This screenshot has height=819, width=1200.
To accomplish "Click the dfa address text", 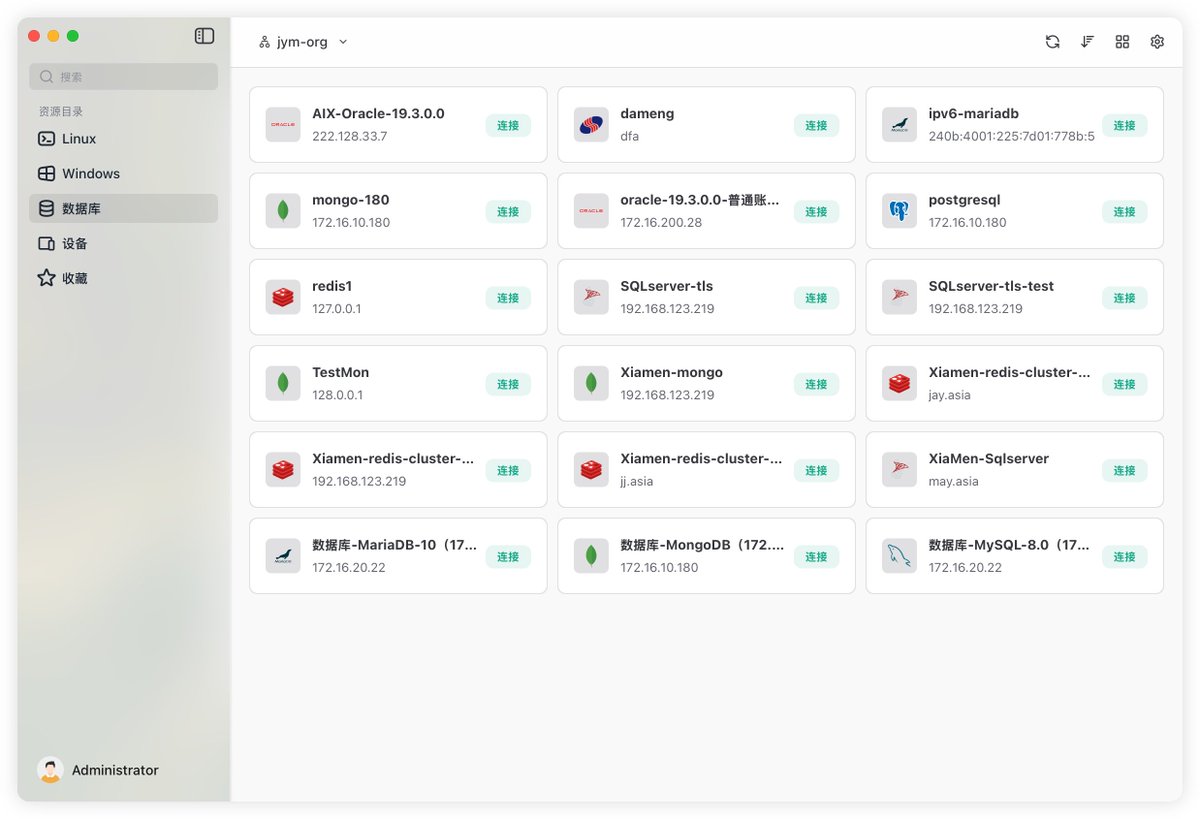I will click(x=629, y=136).
